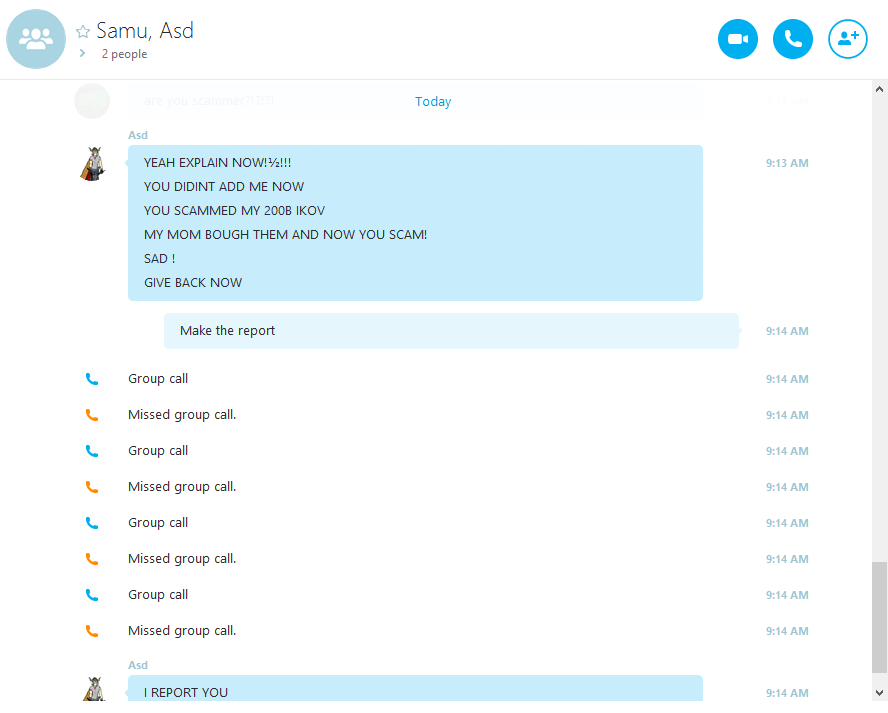Click the 'YEAH EXPLAIN NOW' message line
This screenshot has height=713, width=888.
[x=217, y=163]
